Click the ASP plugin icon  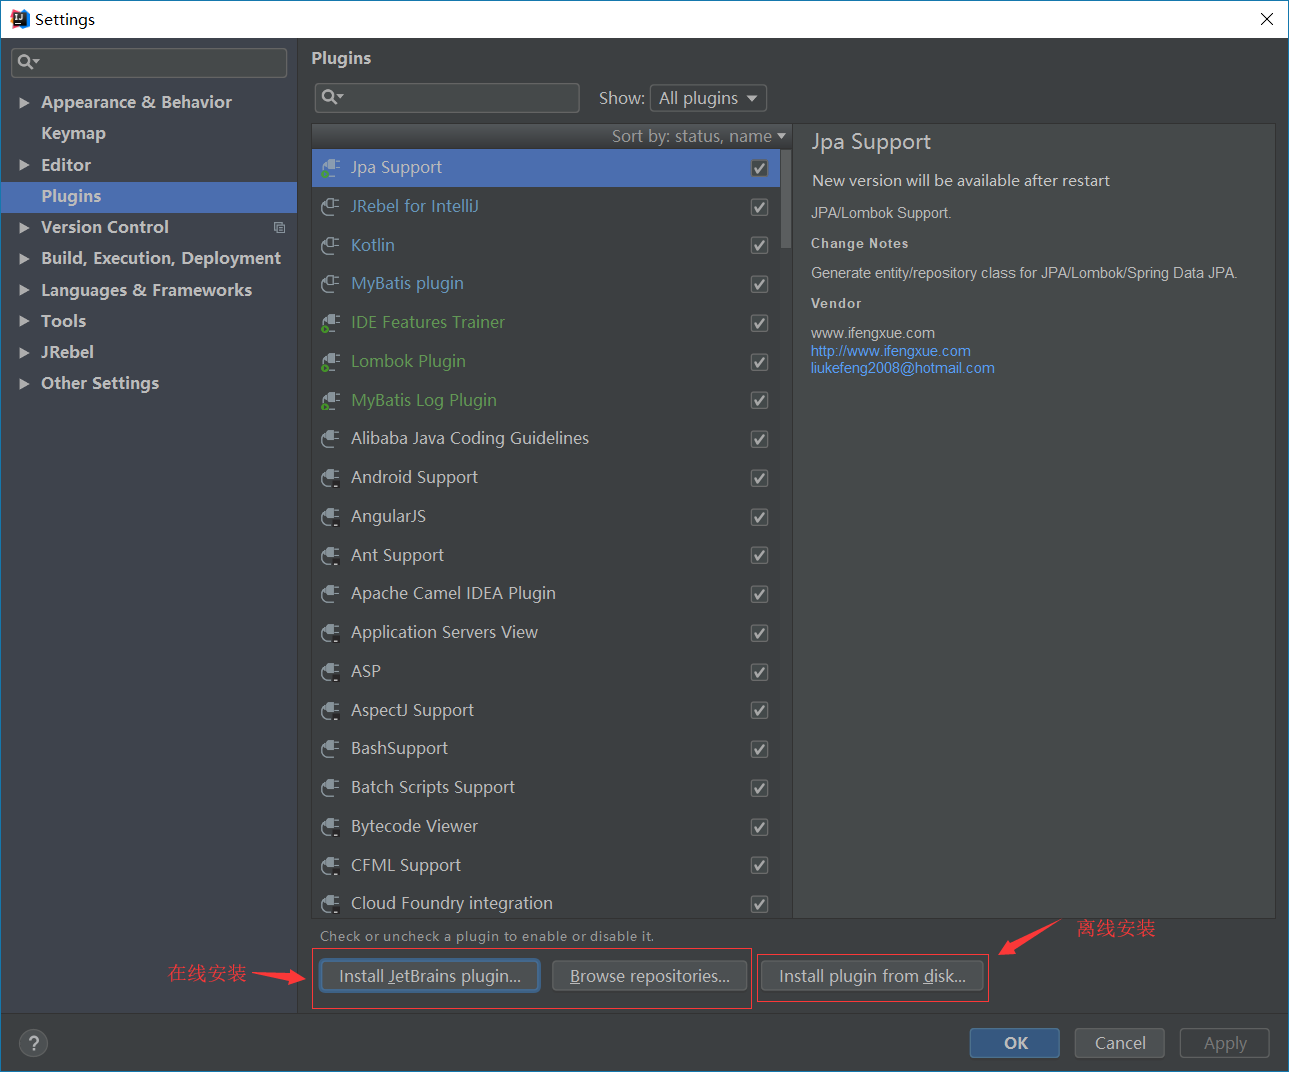(330, 672)
